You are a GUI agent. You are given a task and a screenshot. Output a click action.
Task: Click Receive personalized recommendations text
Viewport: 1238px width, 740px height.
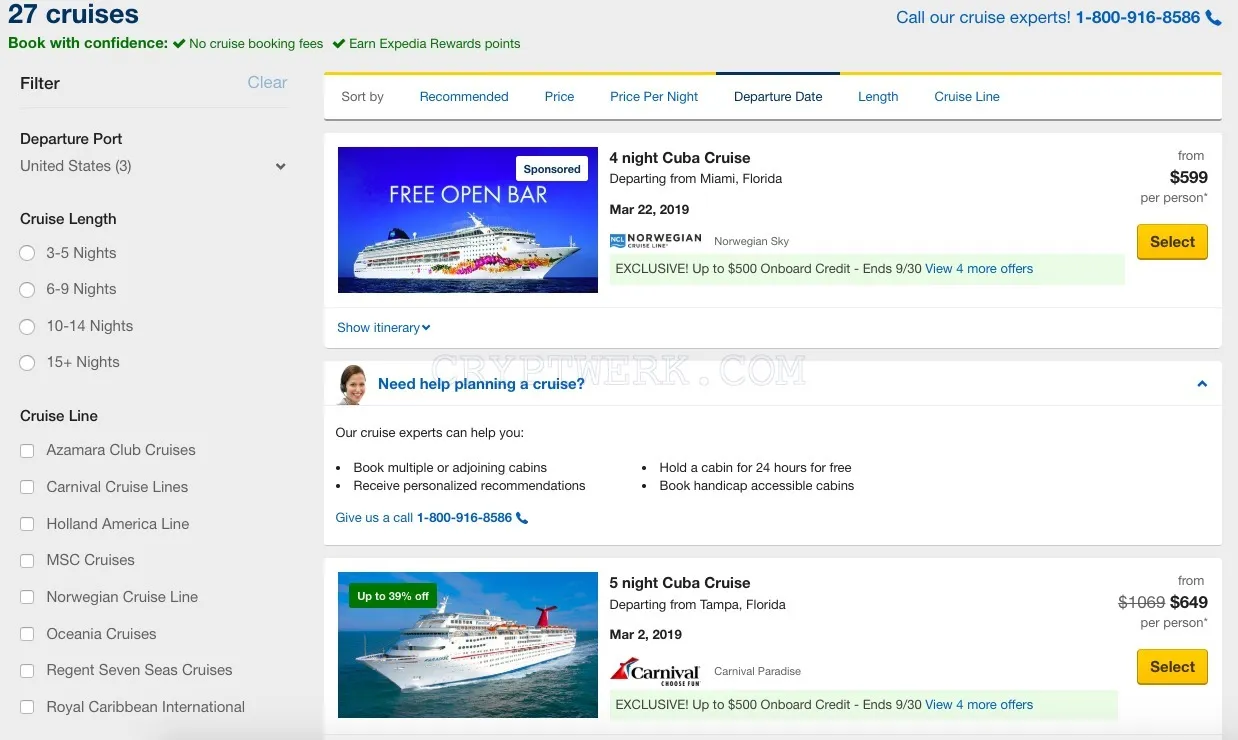pyautogui.click(x=469, y=486)
